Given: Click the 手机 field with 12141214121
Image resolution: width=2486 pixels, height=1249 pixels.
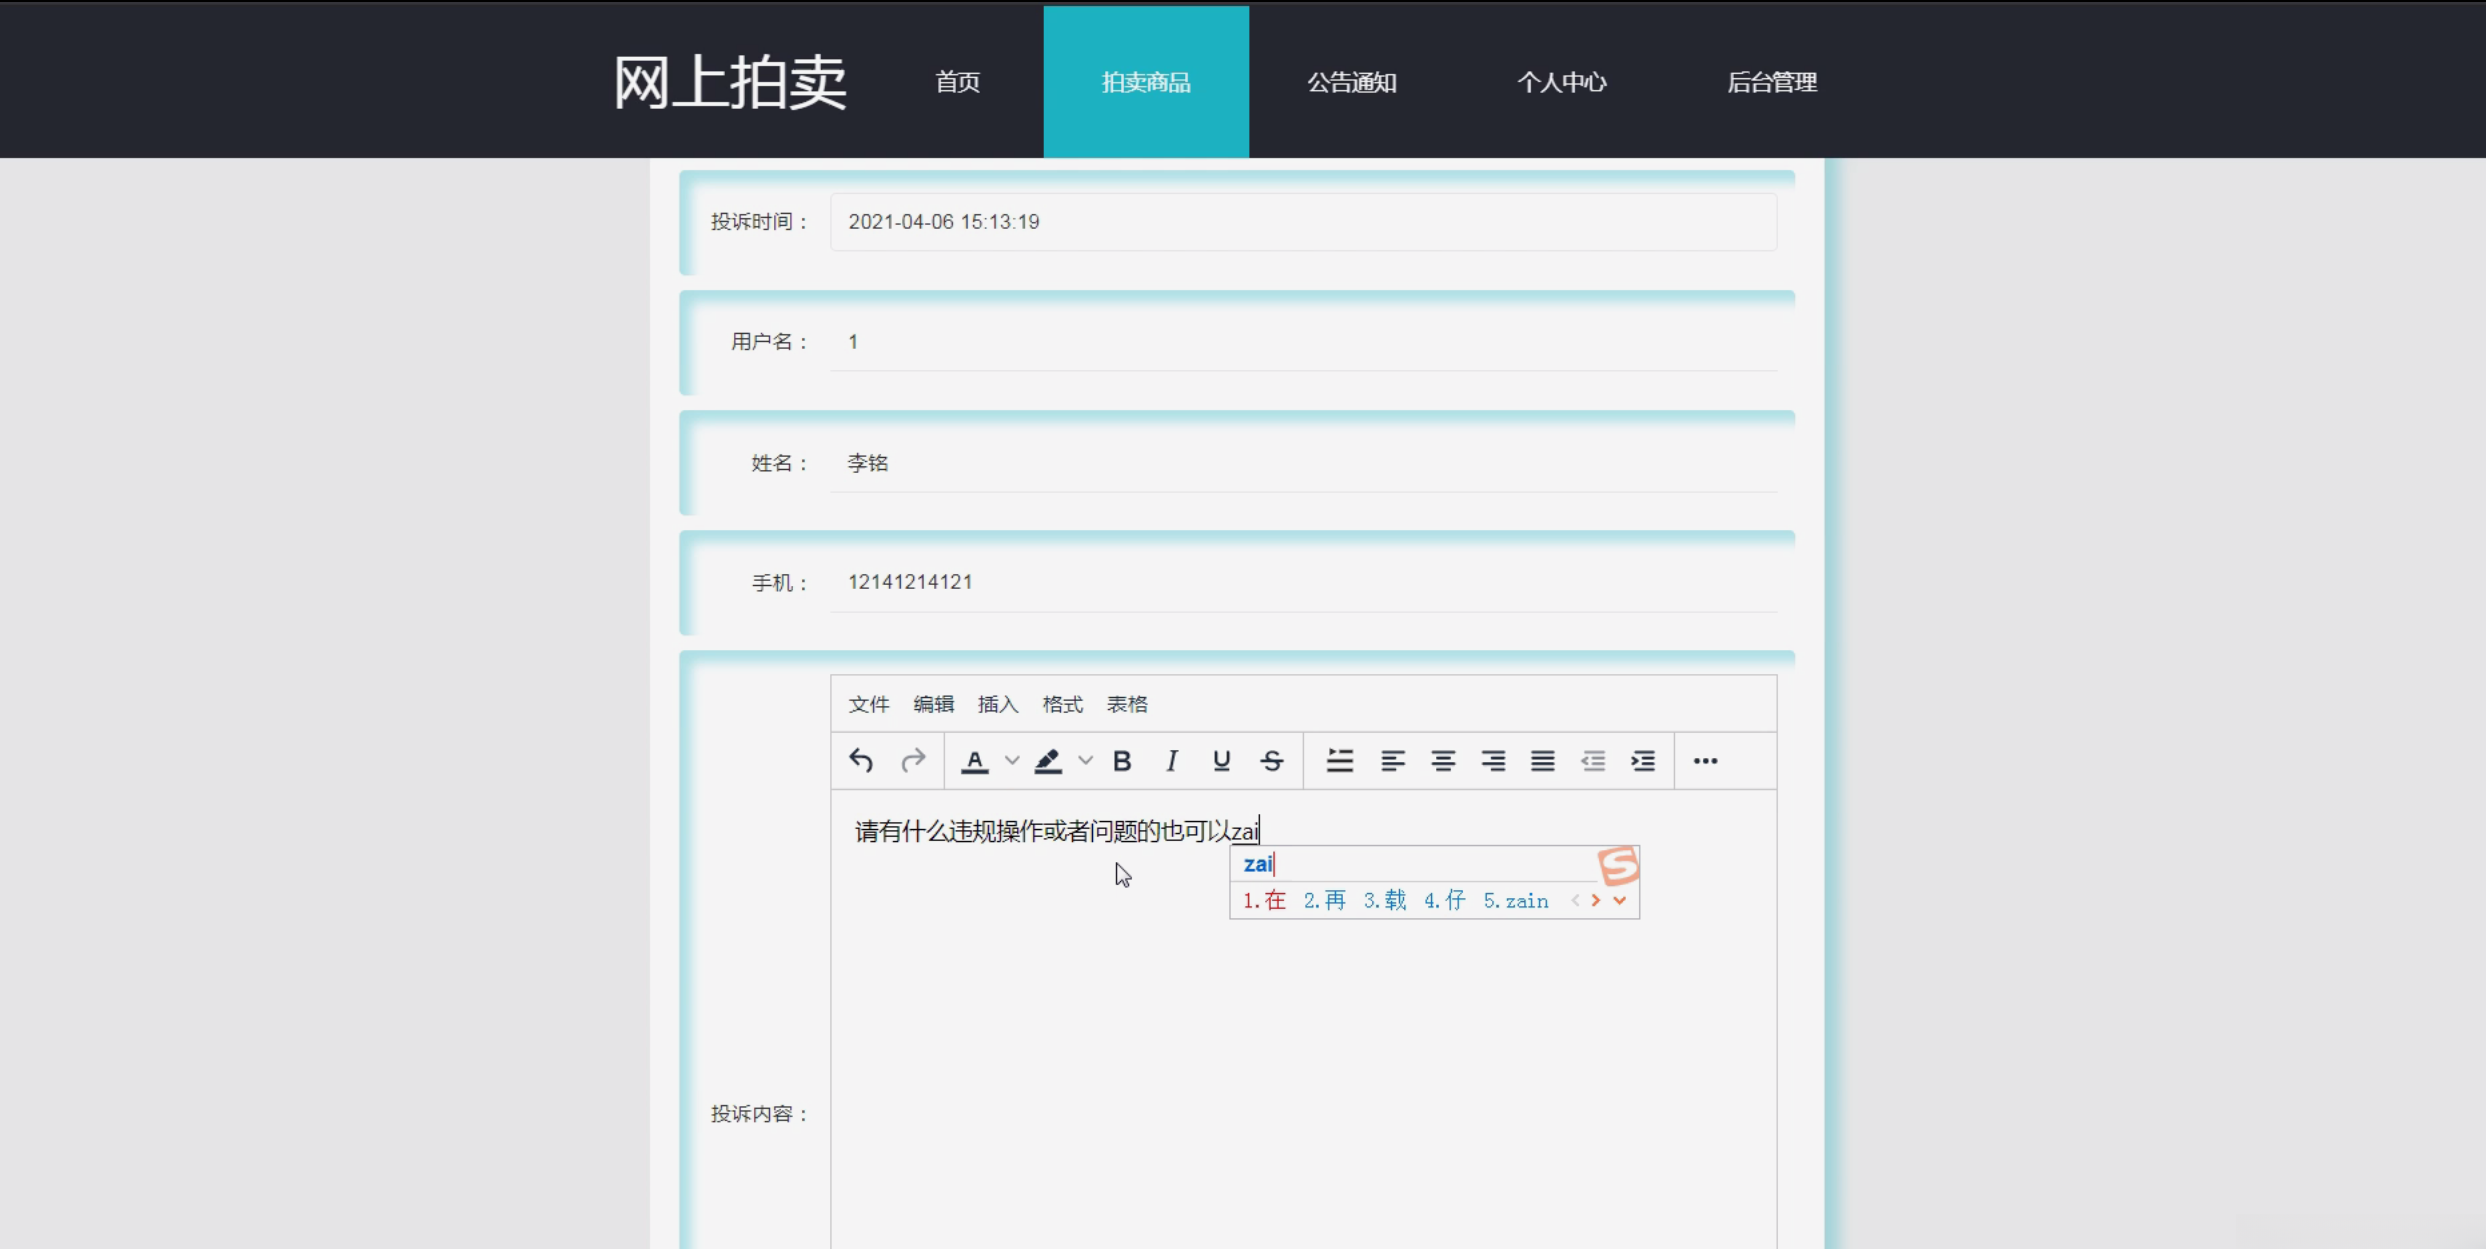Looking at the screenshot, I should [x=1303, y=582].
